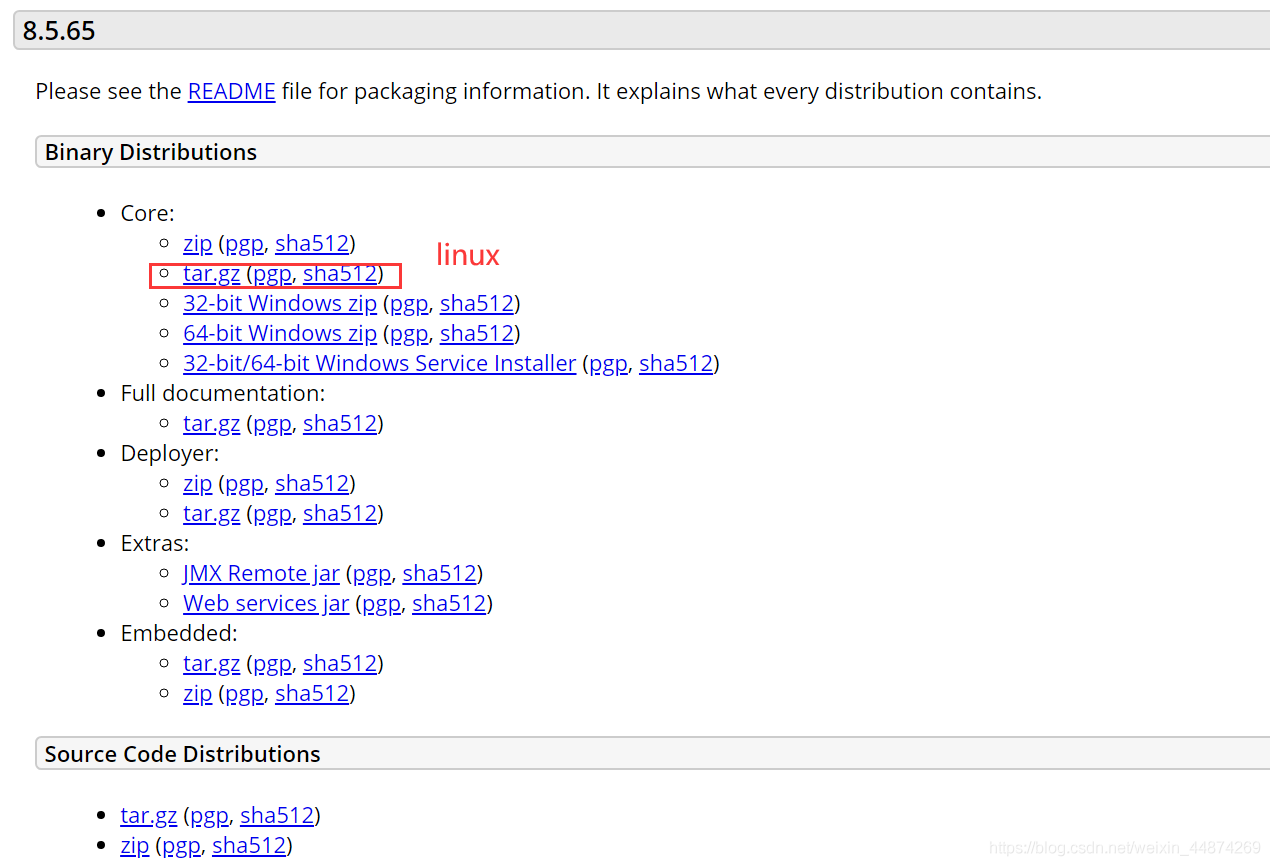Image resolution: width=1270 pixels, height=866 pixels.
Task: Open sha512 for Windows Service Installer
Action: point(676,363)
